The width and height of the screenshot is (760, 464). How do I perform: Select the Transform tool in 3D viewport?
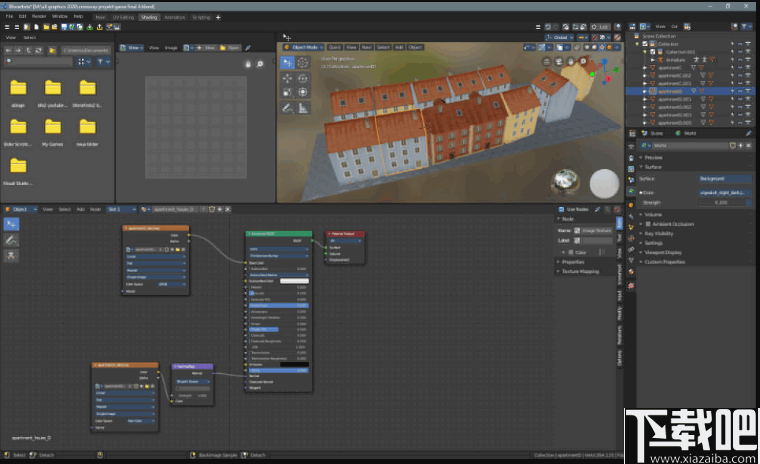(x=302, y=92)
